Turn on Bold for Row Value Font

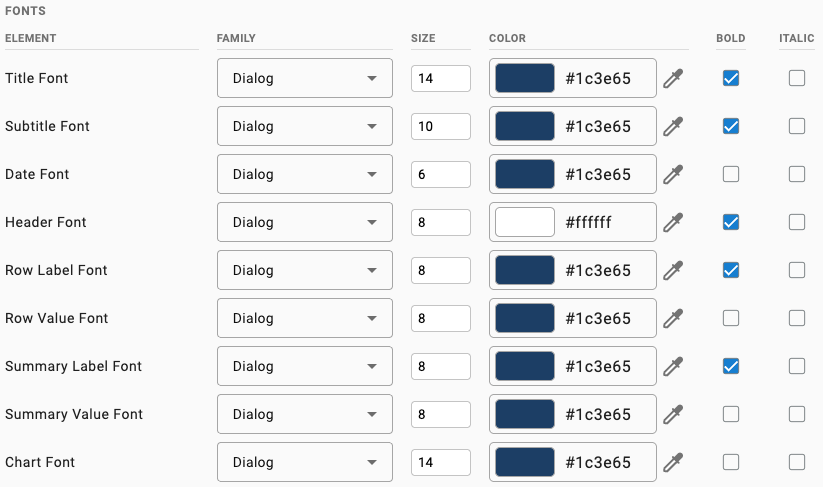pos(731,319)
